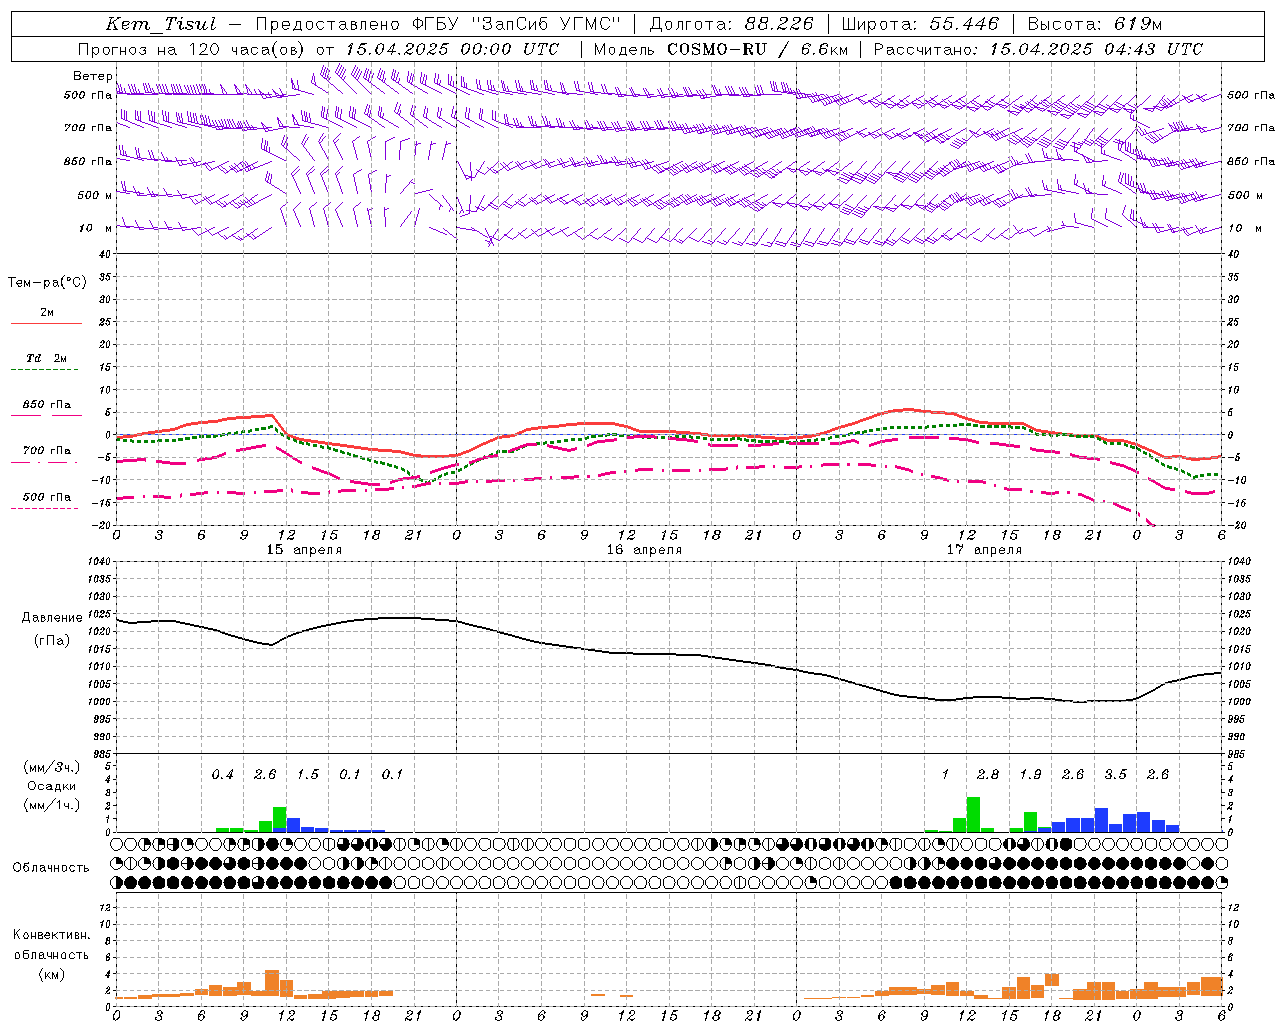The image size is (1280, 1024).
Task: Click the 17 апреля date label
Action: click(x=984, y=550)
